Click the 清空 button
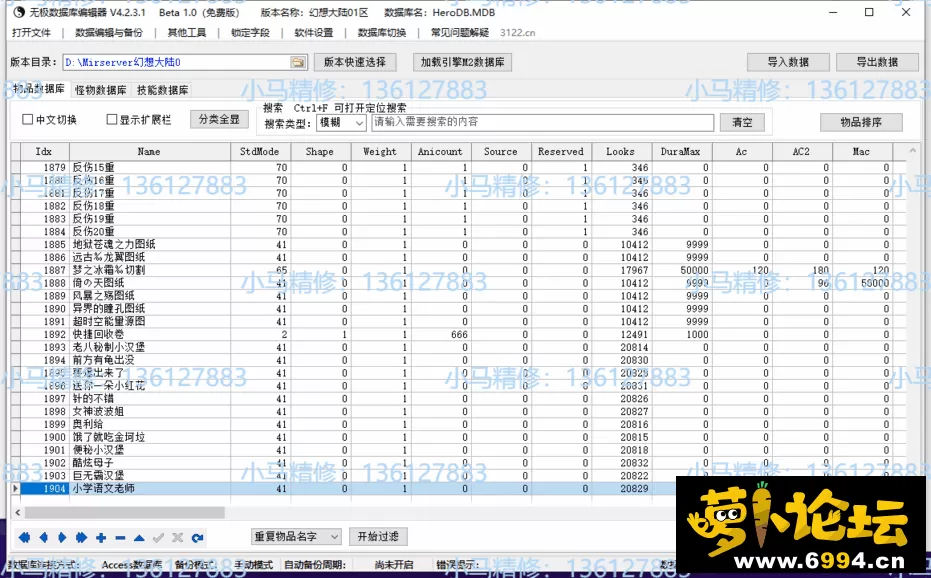Screen dimensions: 931x578 point(742,122)
